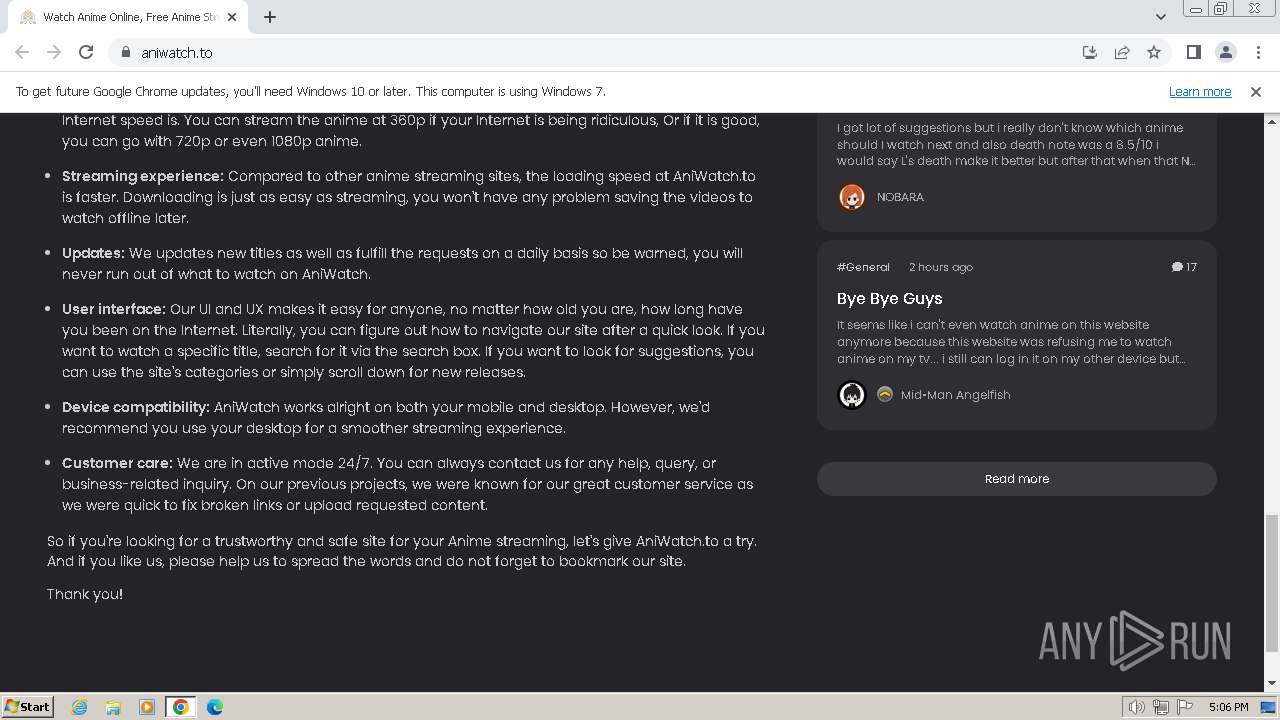Image resolution: width=1280 pixels, height=720 pixels.
Task: Dismiss the Chrome update notification bar
Action: (x=1255, y=91)
